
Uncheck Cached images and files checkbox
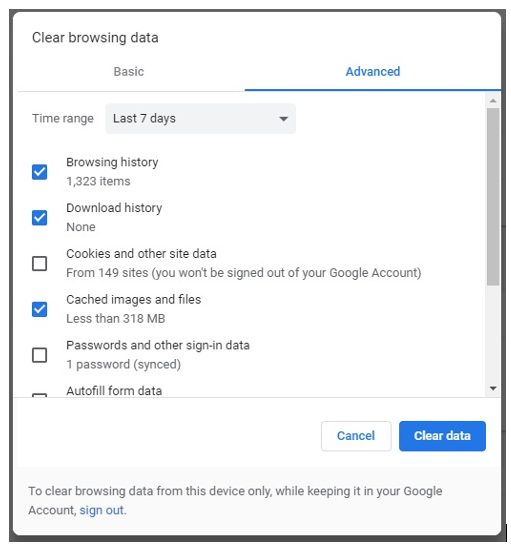tap(39, 309)
